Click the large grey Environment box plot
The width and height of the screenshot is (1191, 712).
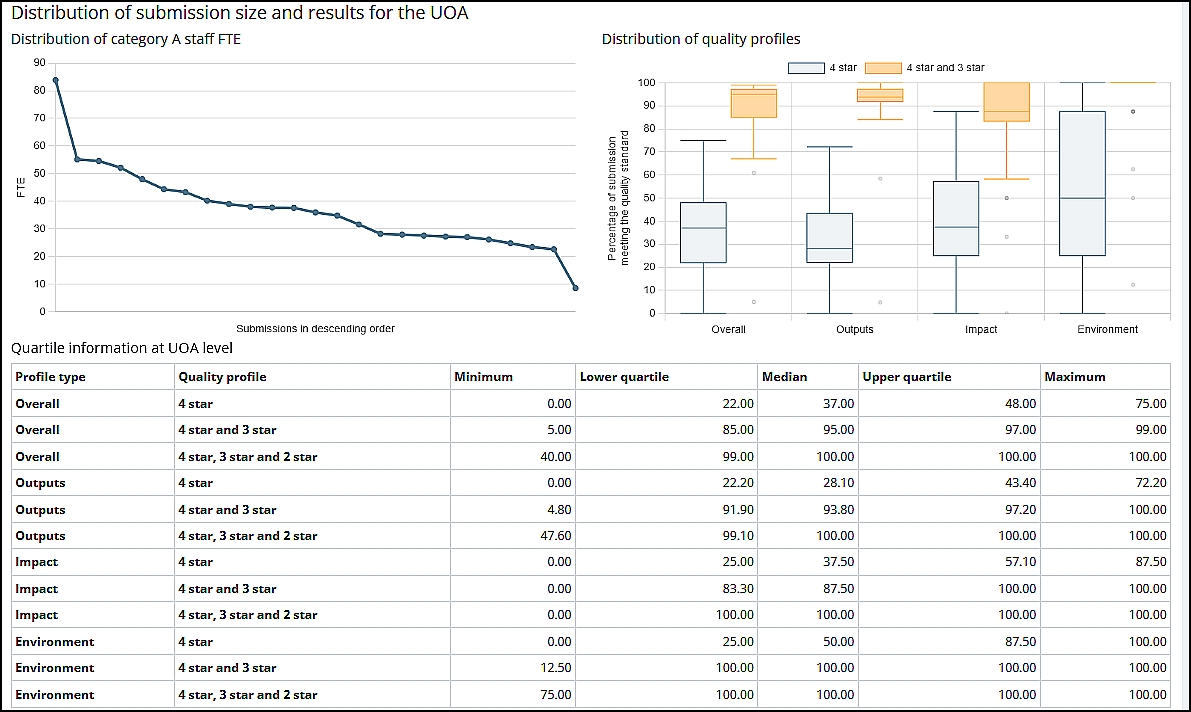pos(1082,183)
